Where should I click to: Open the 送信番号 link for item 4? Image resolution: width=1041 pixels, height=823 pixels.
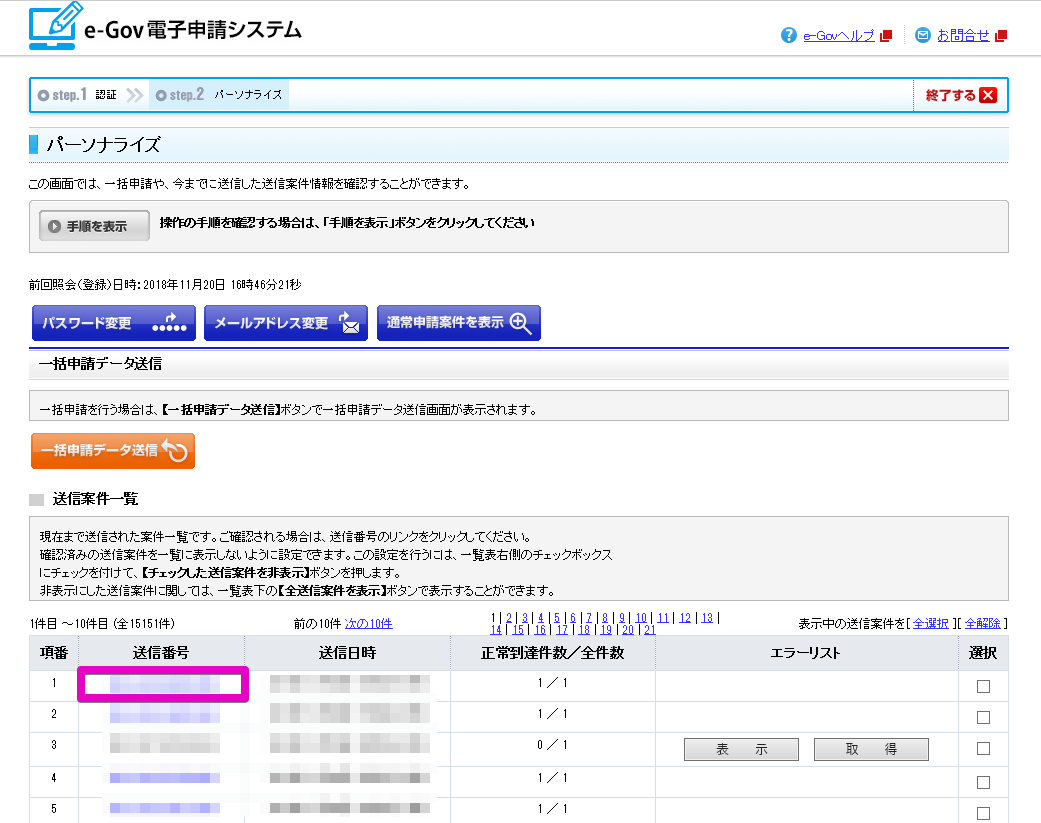165,778
